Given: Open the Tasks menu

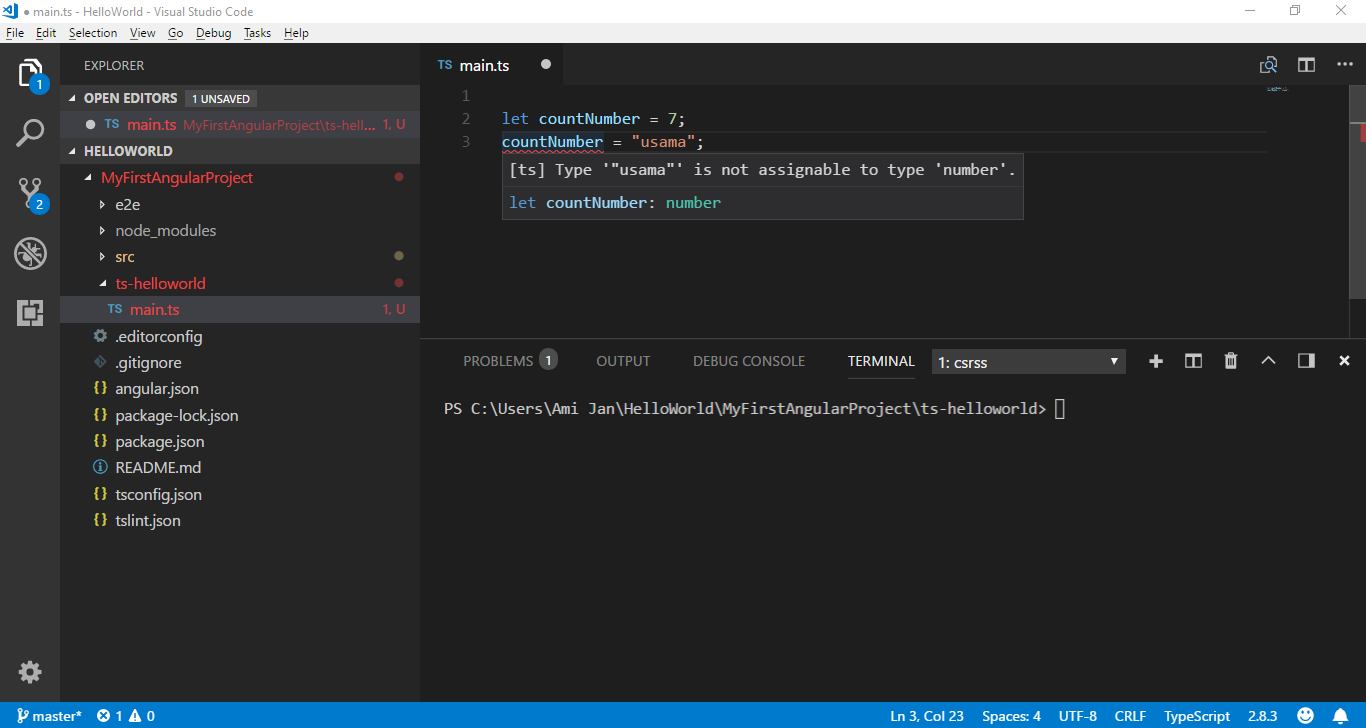Looking at the screenshot, I should (x=257, y=33).
